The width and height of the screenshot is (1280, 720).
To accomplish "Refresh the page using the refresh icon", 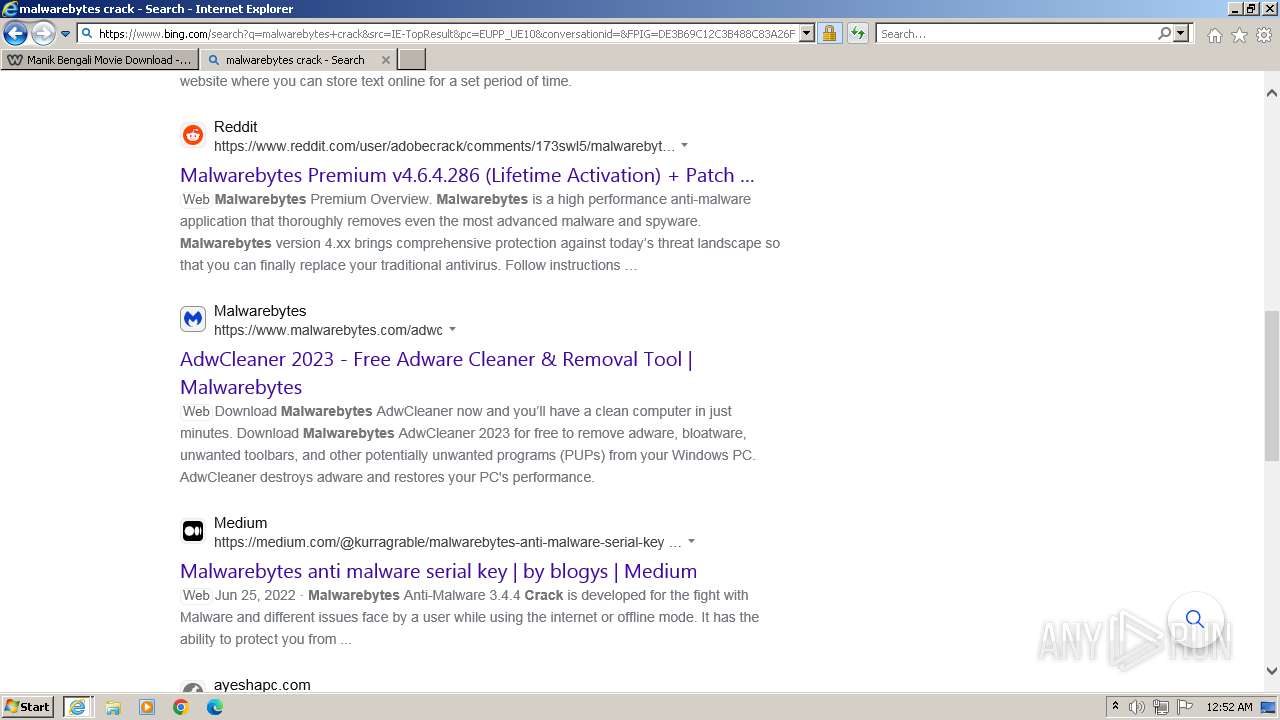I will 857,34.
